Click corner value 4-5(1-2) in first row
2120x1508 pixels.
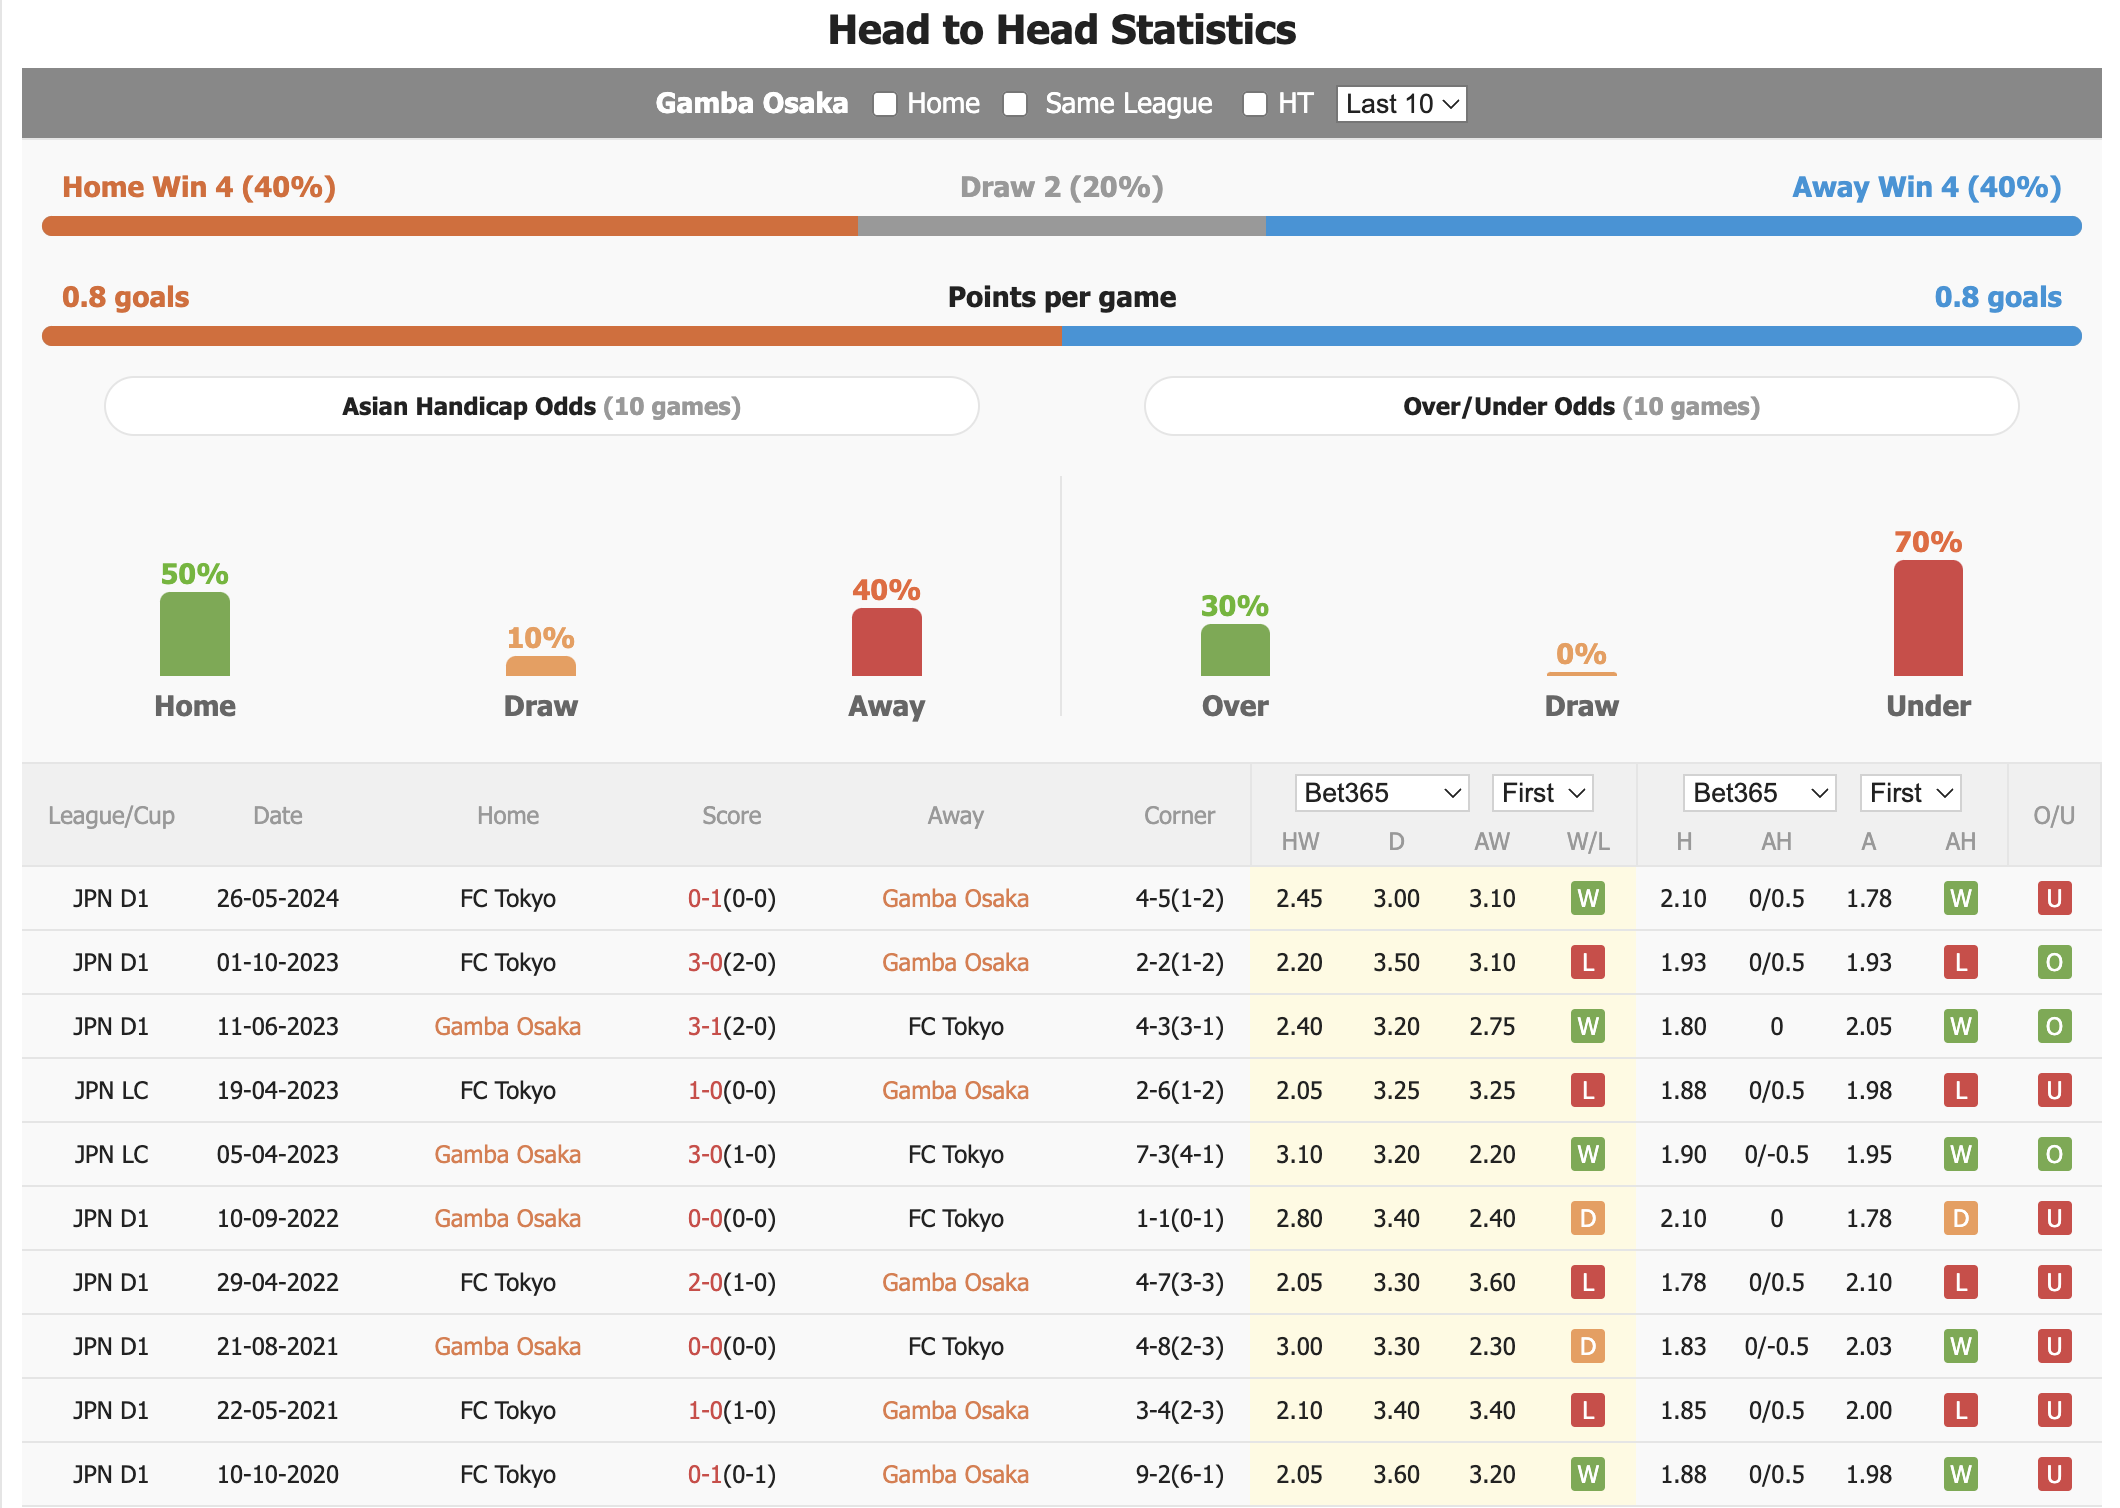[1179, 898]
